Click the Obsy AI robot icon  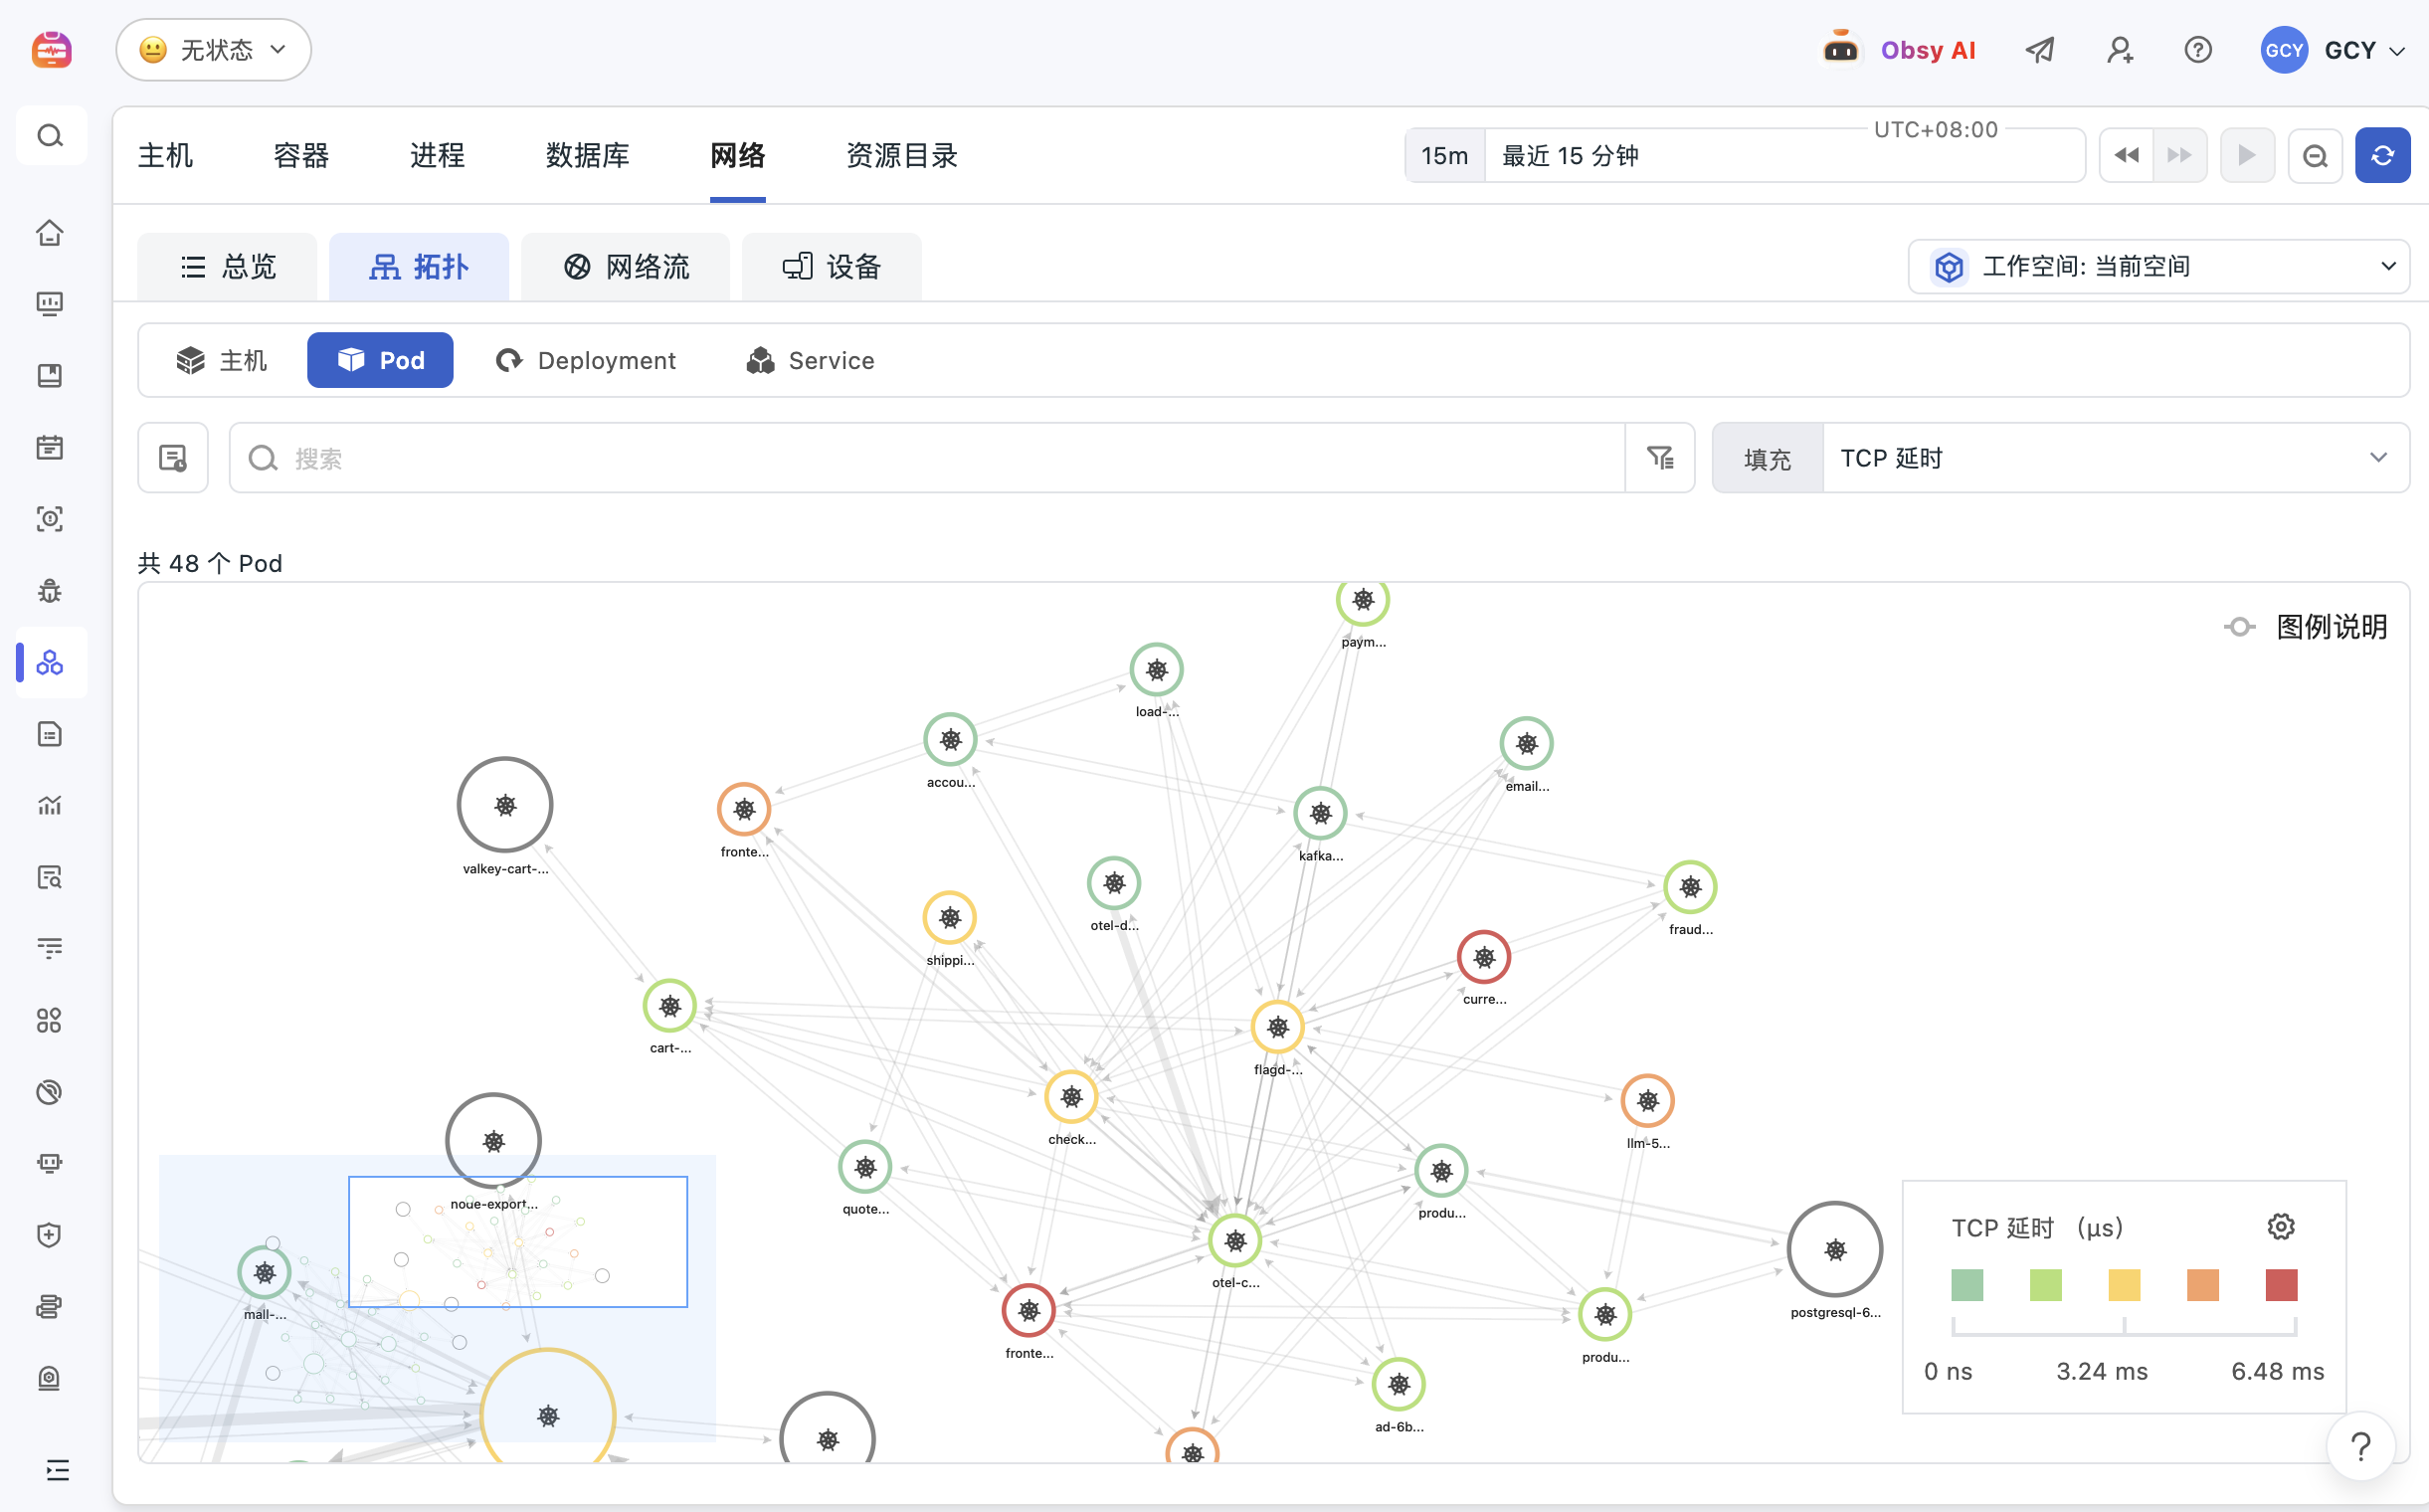pos(1840,49)
